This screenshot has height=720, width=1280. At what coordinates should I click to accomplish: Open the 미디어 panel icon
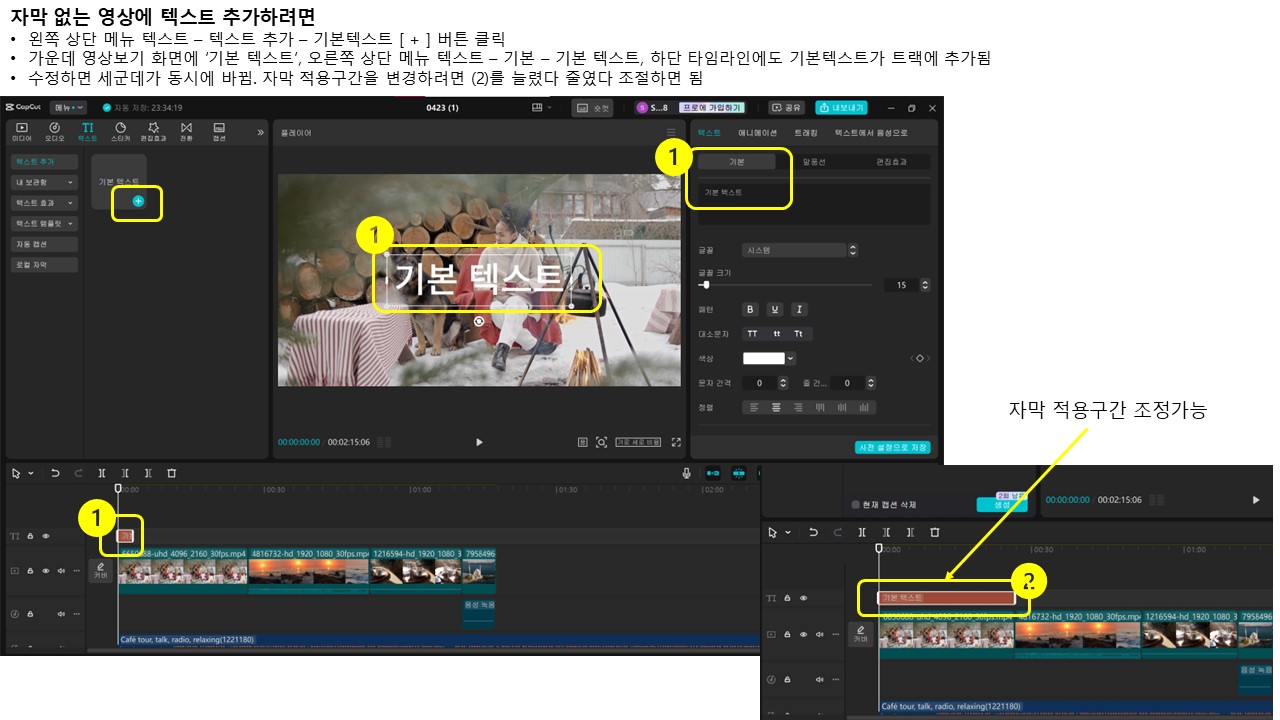click(x=22, y=132)
